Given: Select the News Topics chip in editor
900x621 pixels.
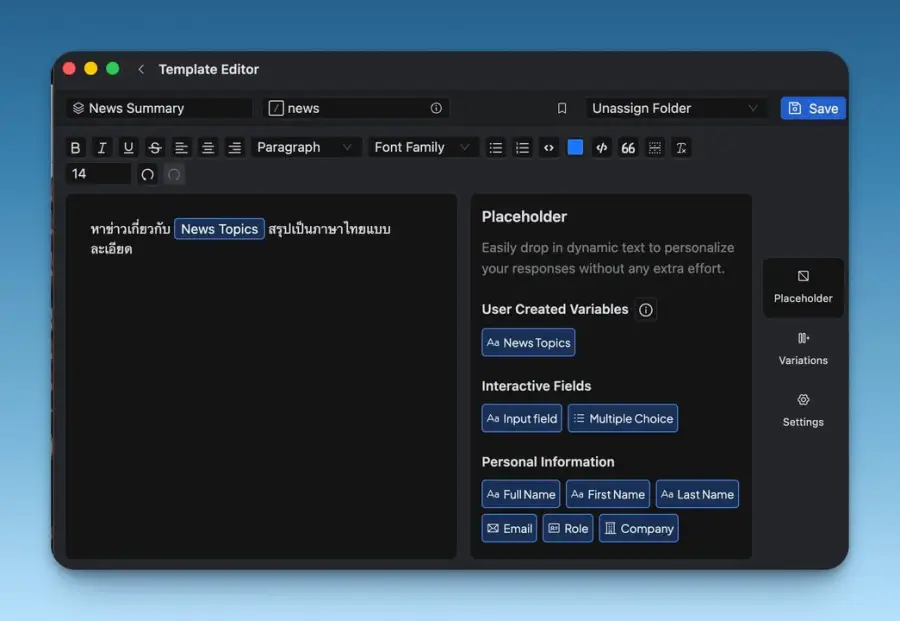Looking at the screenshot, I should point(219,229).
